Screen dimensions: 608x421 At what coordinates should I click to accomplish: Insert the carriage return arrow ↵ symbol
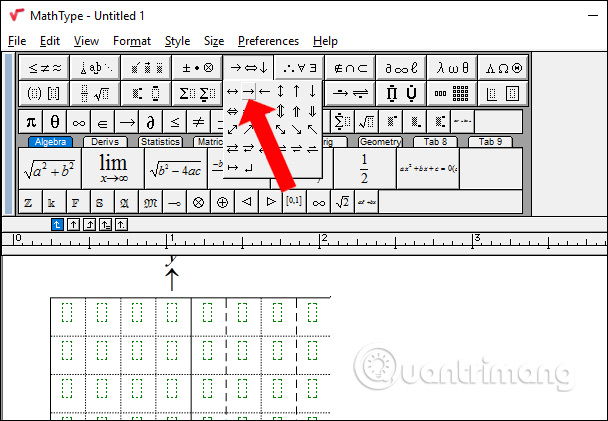coord(249,167)
